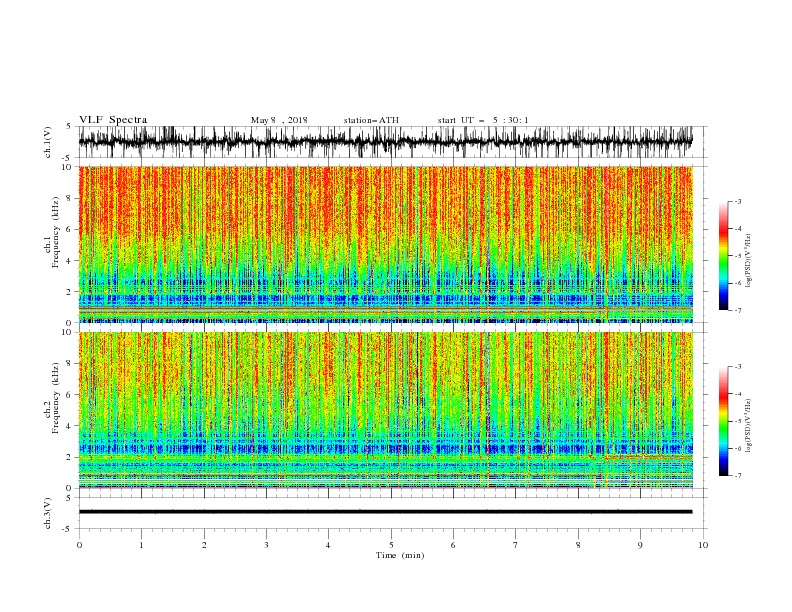This screenshot has height=612, width=792.
Task: Click time axis tick label "8"
Action: [x=578, y=545]
